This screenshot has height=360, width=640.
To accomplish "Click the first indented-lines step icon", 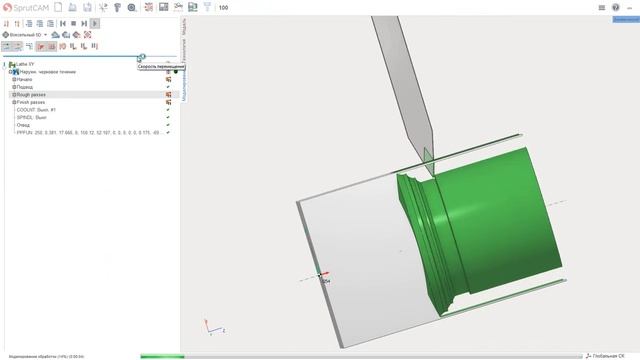I will [x=29, y=24].
